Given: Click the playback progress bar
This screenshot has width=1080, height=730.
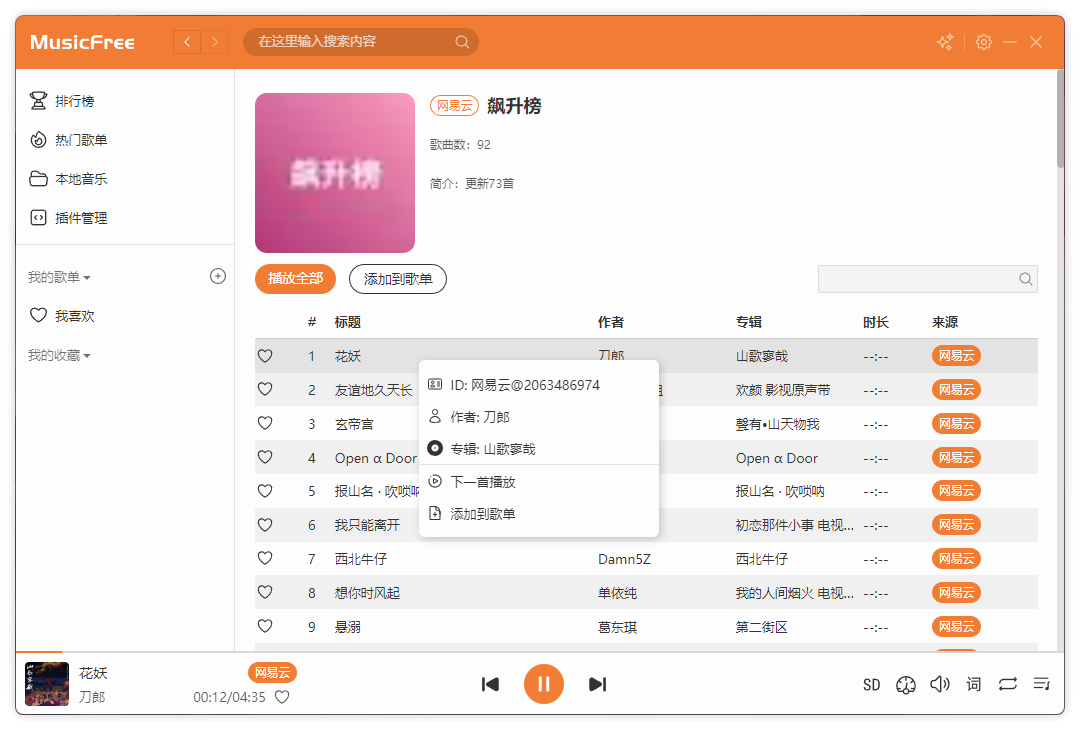Looking at the screenshot, I should click(x=540, y=651).
